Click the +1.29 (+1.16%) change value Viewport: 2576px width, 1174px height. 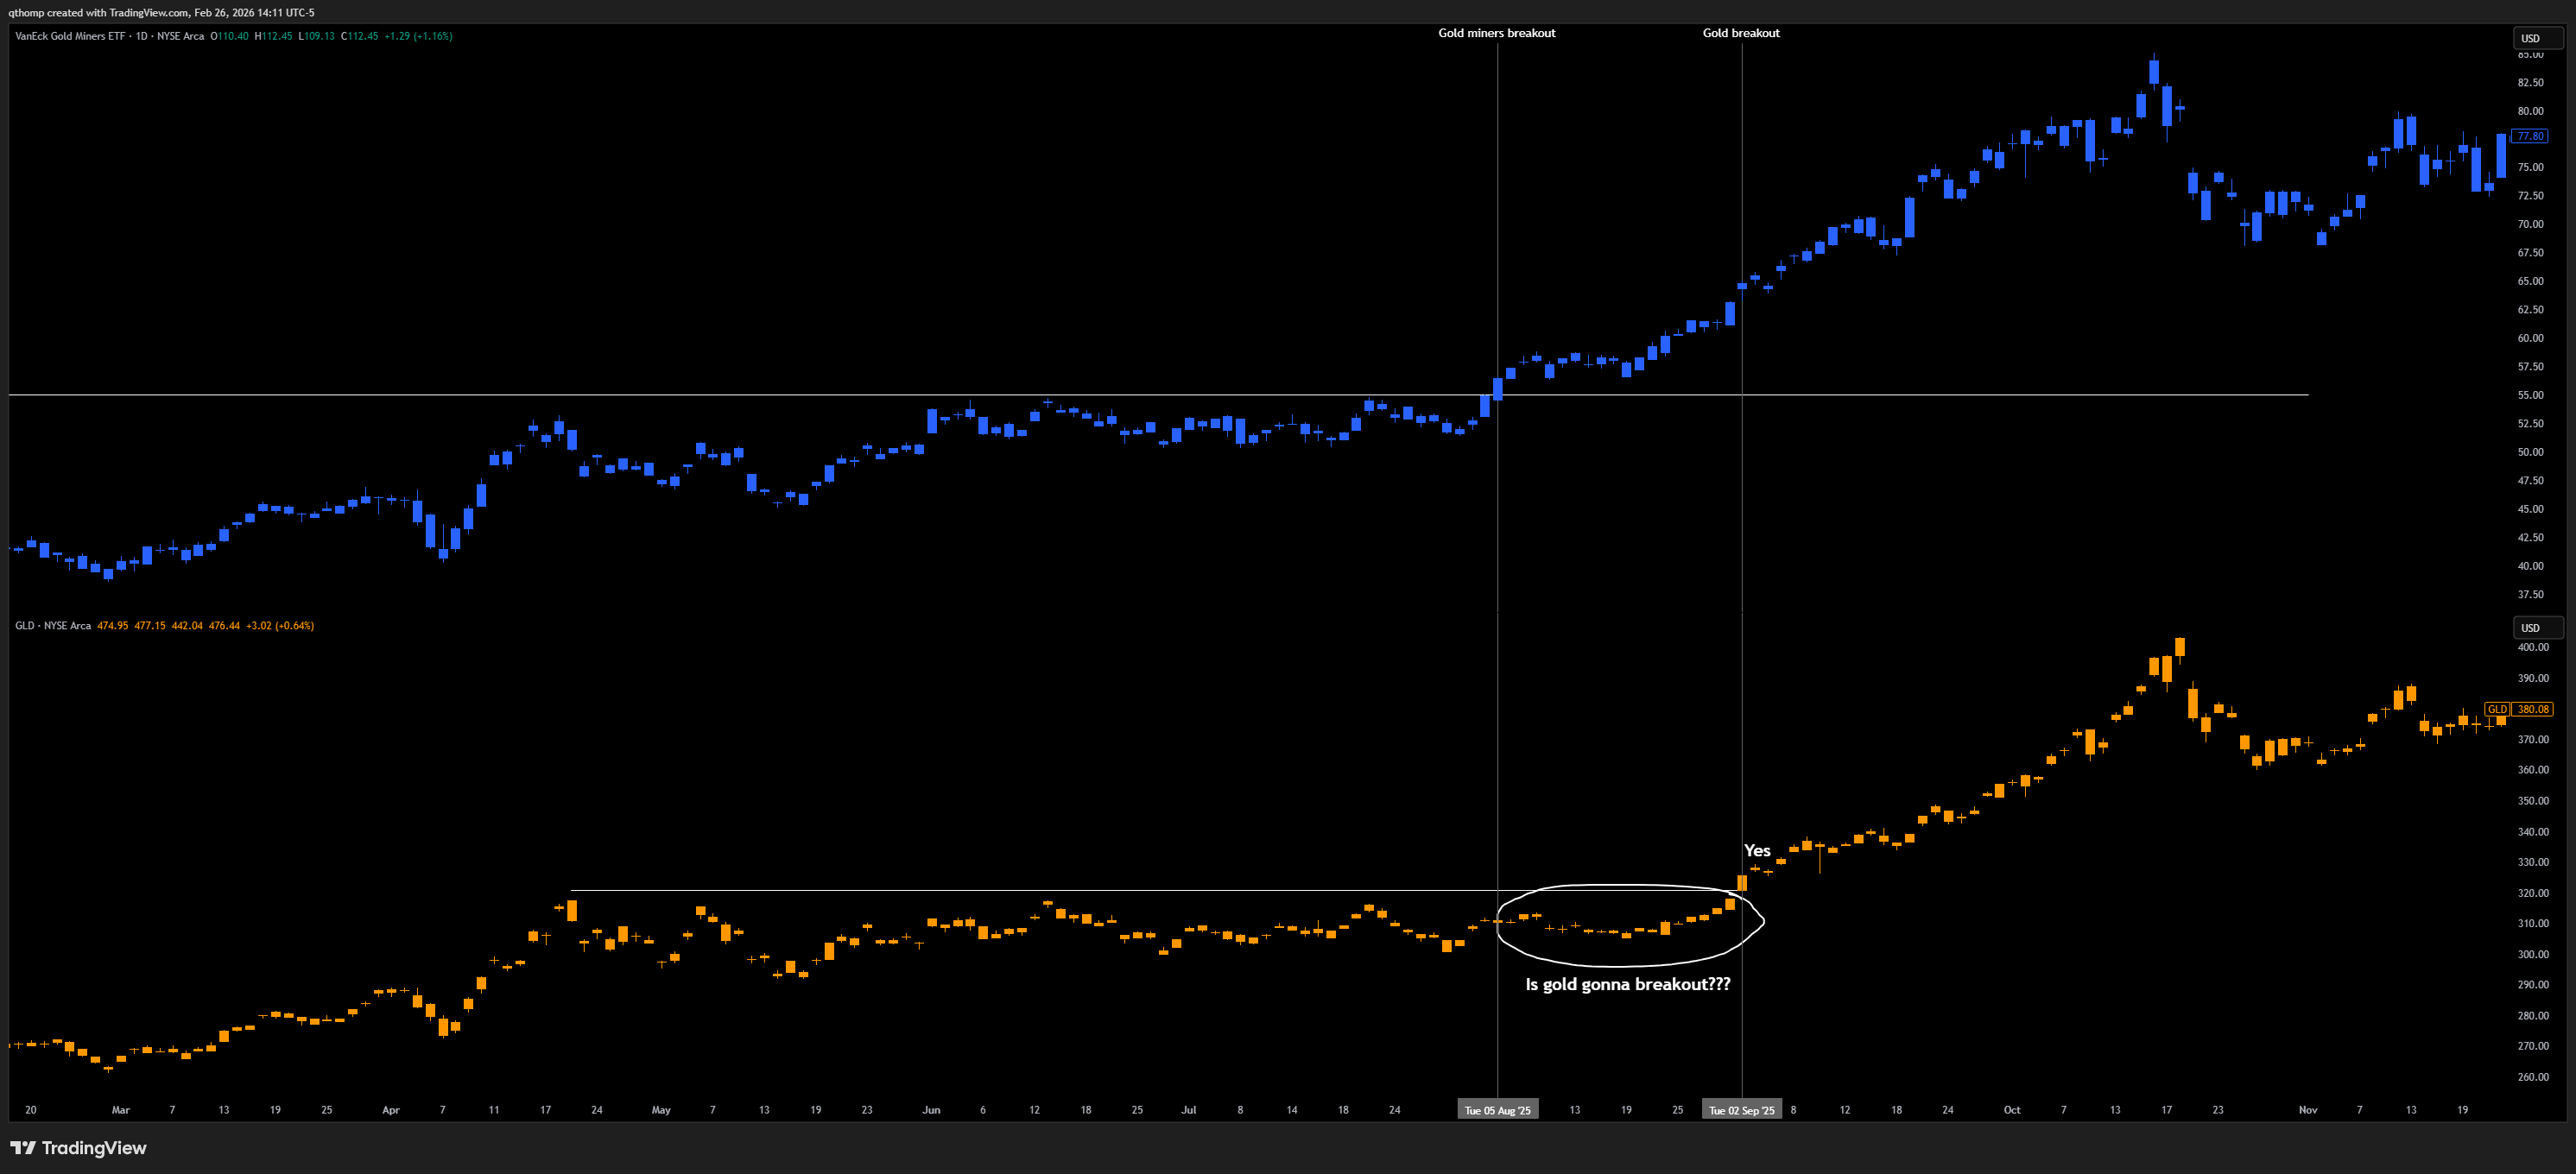418,36
